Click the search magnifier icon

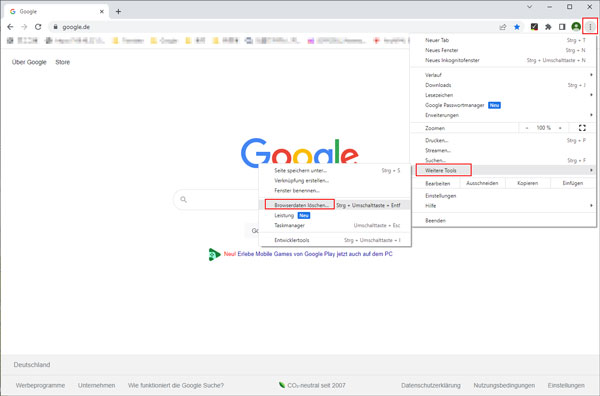(183, 199)
